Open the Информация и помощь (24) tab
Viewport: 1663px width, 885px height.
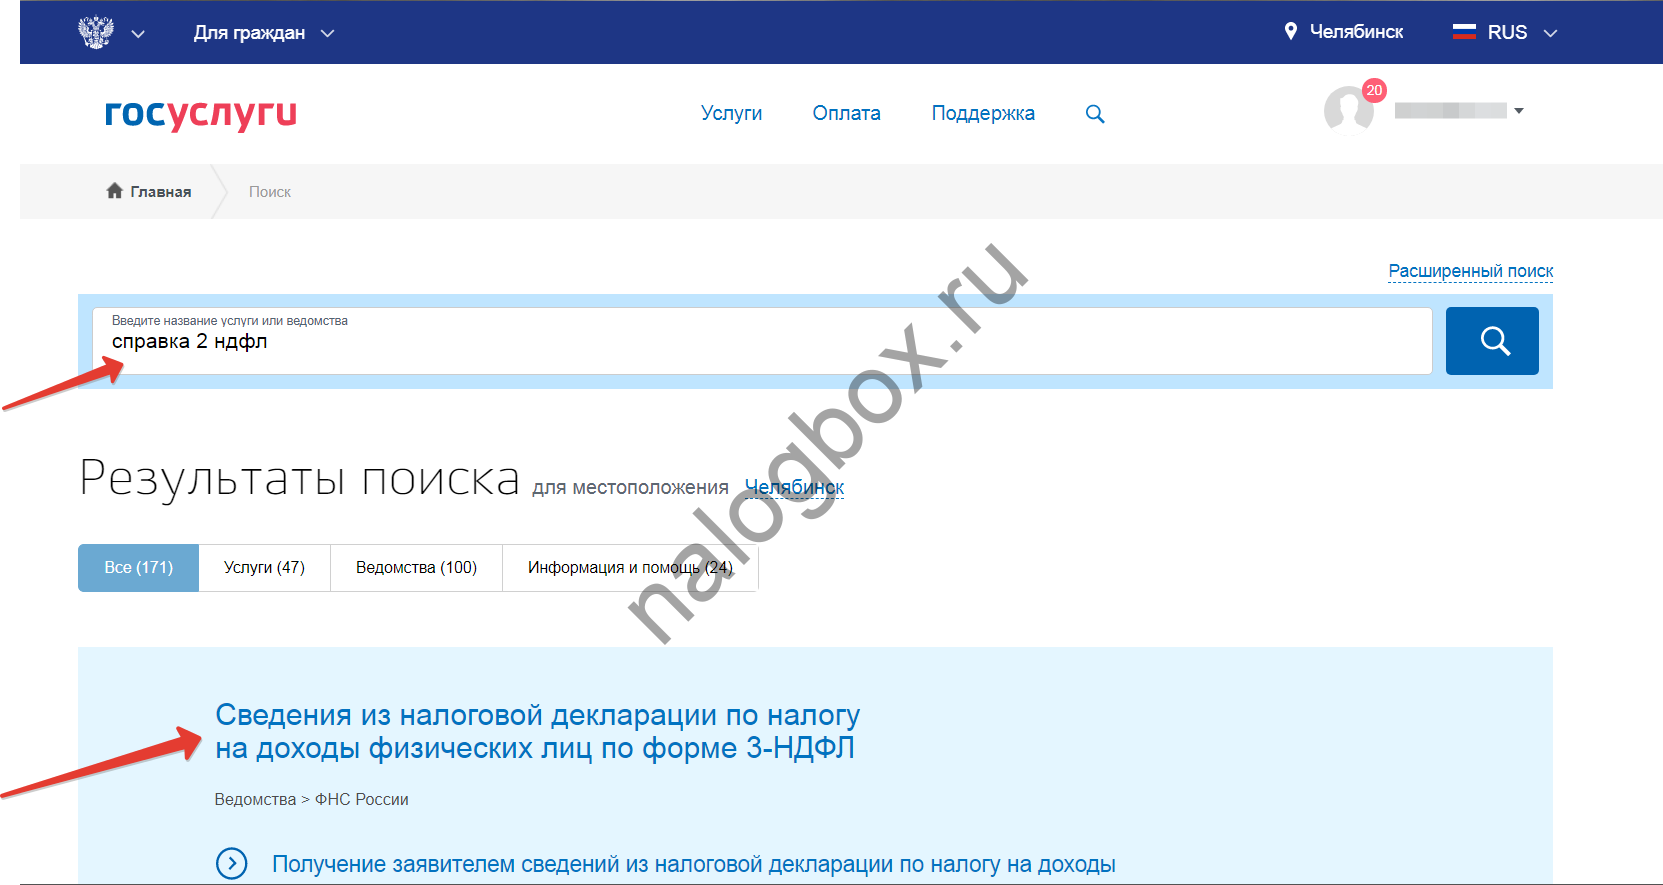(629, 567)
